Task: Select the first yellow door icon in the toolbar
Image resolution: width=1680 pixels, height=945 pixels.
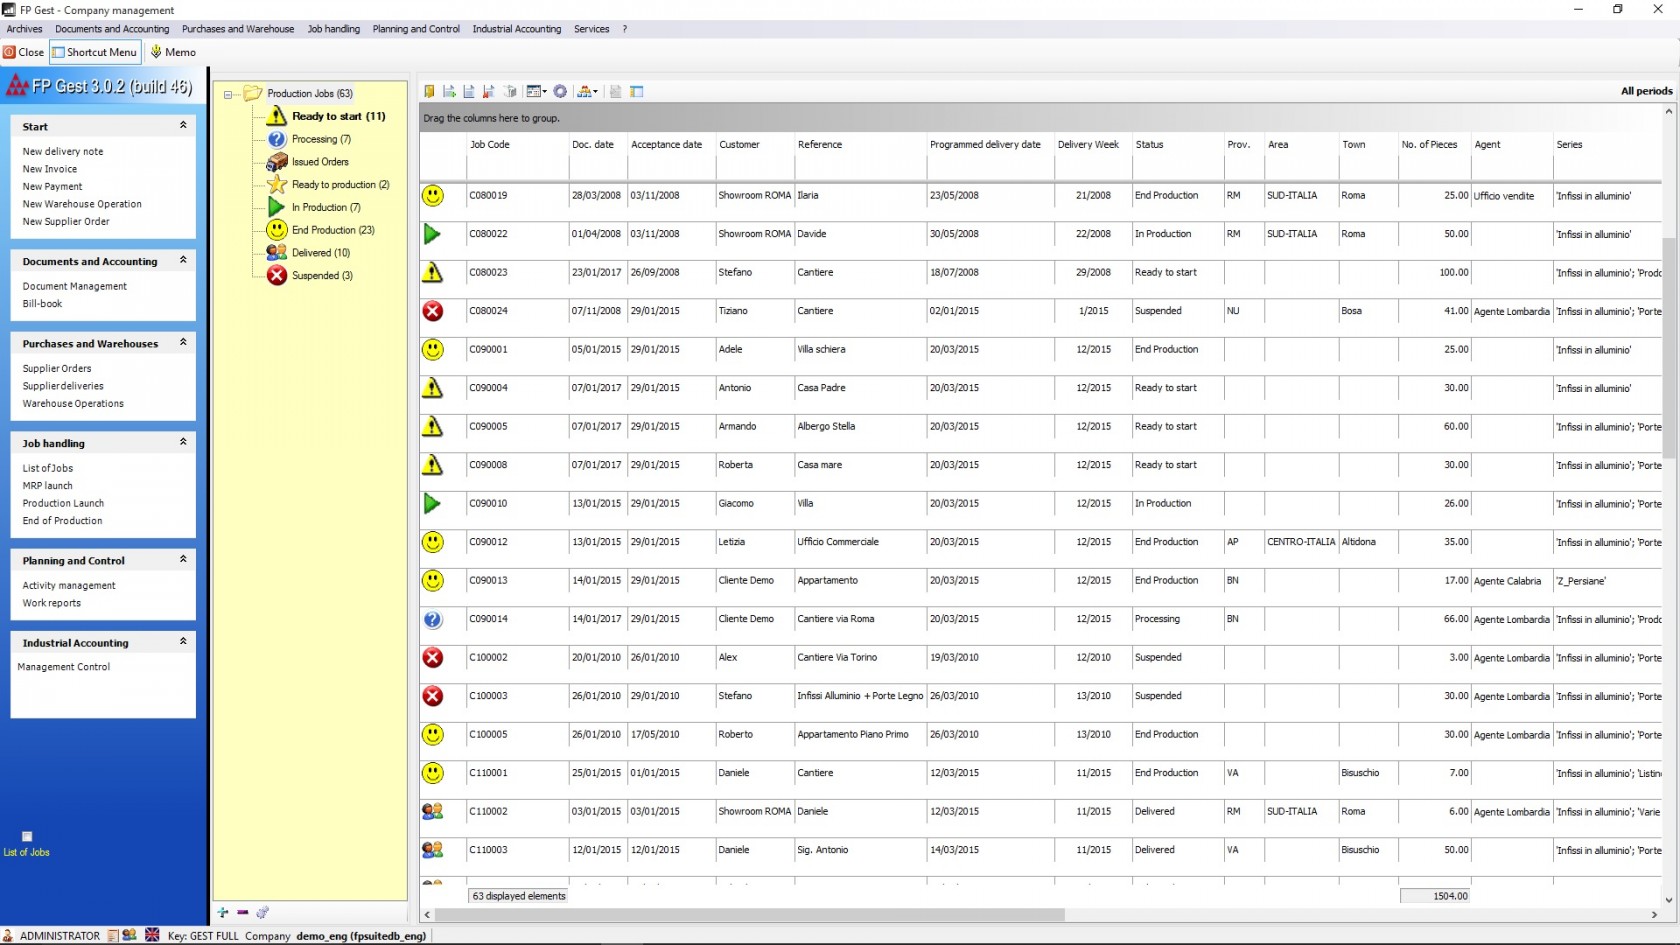Action: (430, 91)
